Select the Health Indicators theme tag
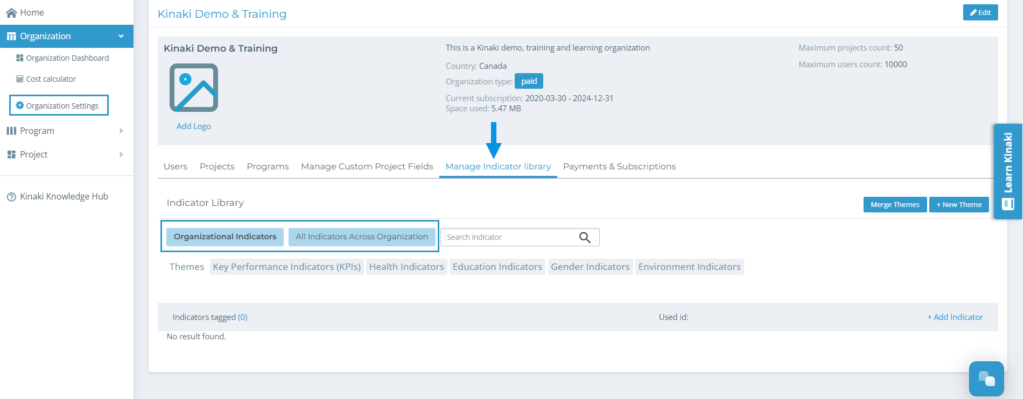 407,267
